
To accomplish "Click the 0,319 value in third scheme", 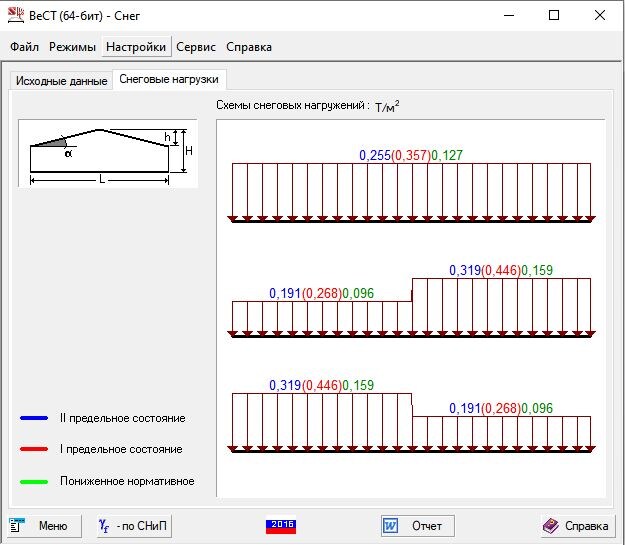I will tap(285, 386).
